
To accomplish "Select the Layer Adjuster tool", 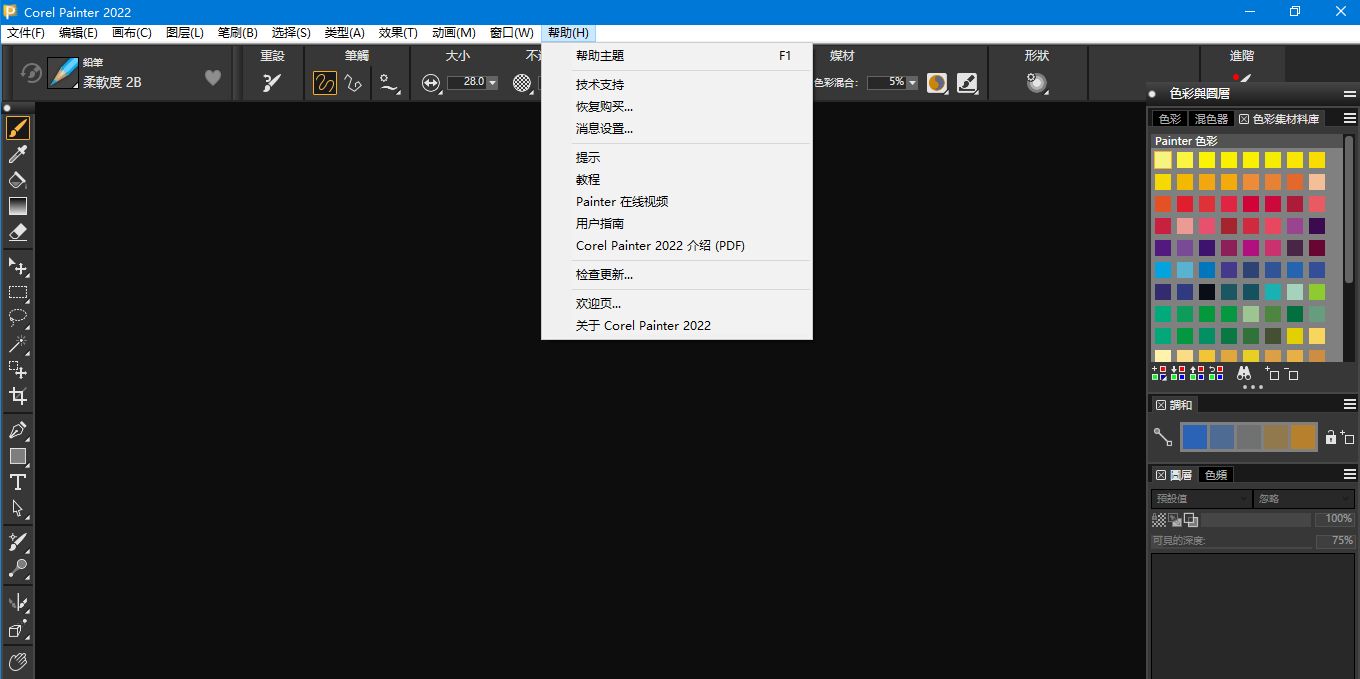I will click(x=18, y=267).
